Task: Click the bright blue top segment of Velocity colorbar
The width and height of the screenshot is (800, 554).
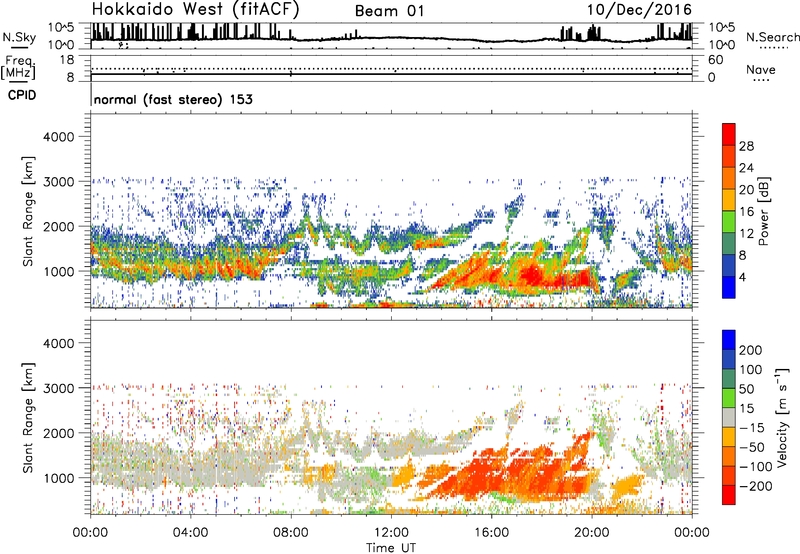Action: click(729, 340)
